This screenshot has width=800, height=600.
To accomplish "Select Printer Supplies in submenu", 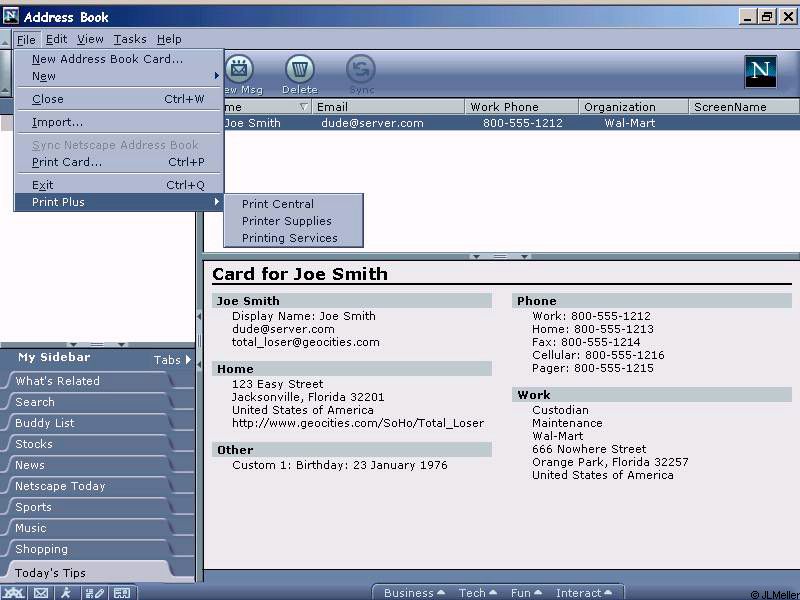I will click(293, 221).
